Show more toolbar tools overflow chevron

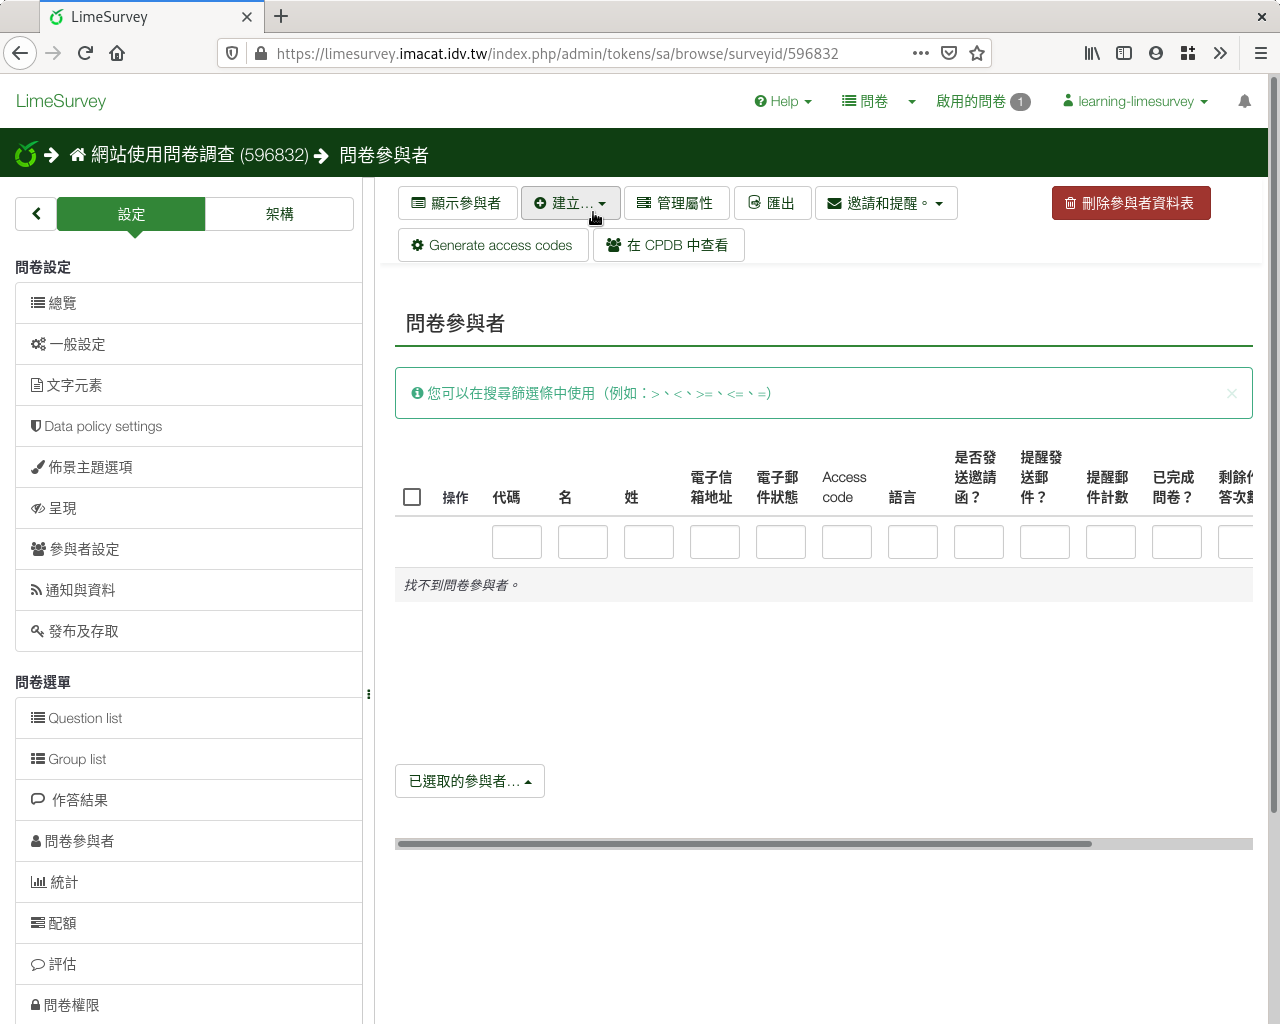coord(1220,53)
